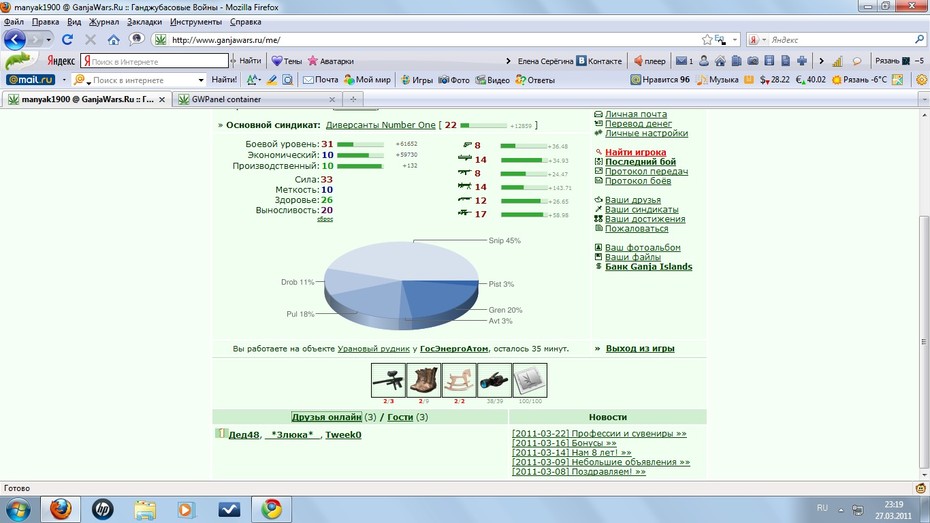Click the Боевой уровень progress bar

pyautogui.click(x=360, y=144)
